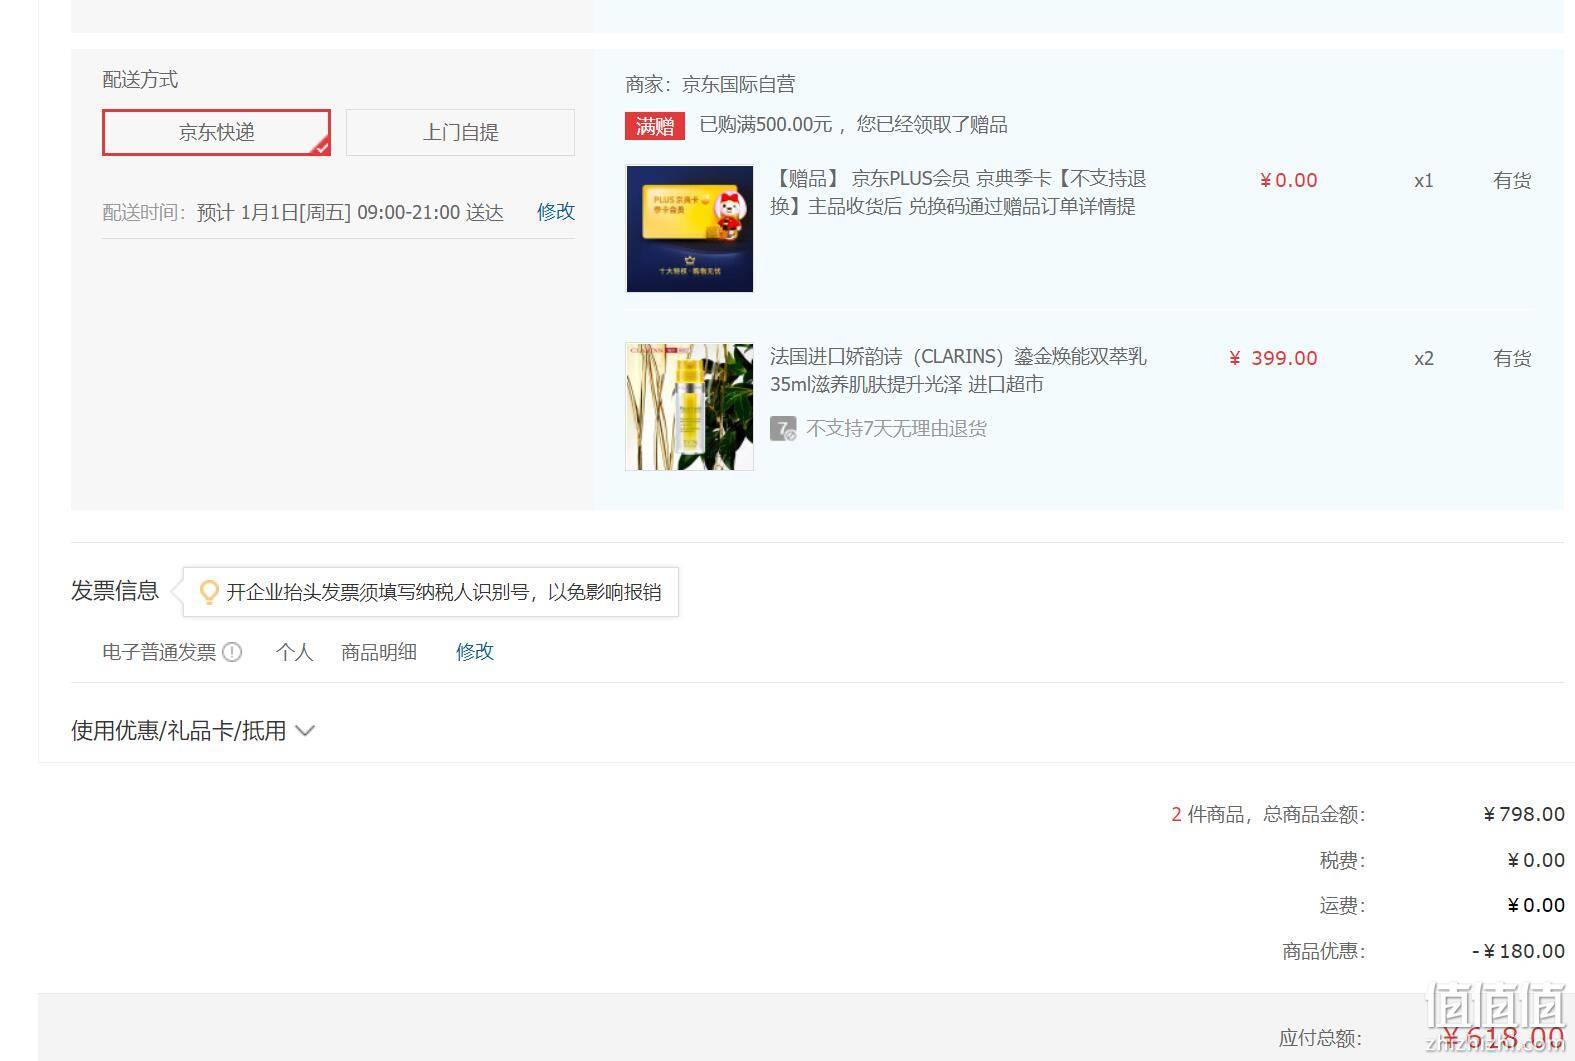Click the 商品优惠 discount label
Screen dimensions: 1575x1061
(x=1324, y=951)
